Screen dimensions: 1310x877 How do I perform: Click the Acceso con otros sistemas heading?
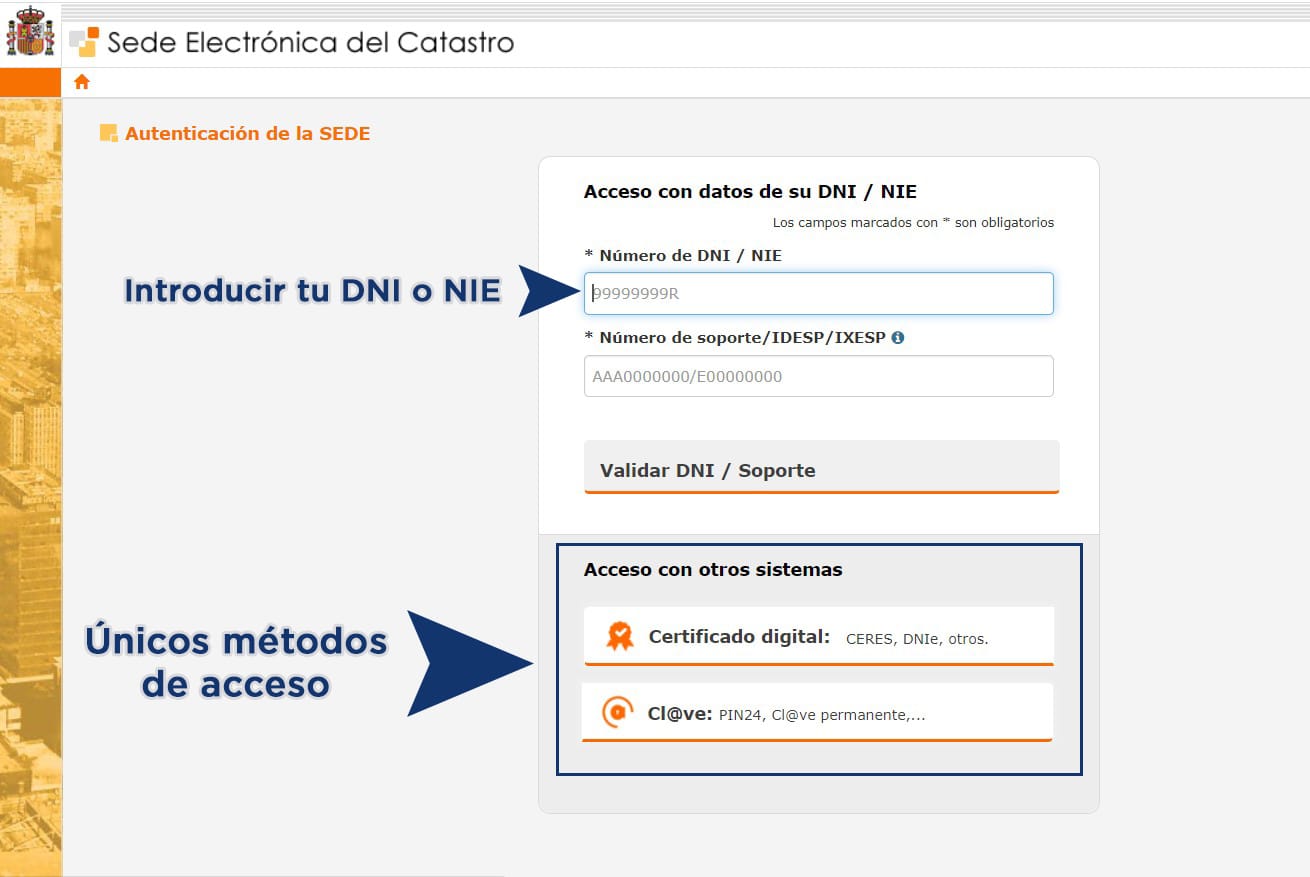tap(713, 570)
